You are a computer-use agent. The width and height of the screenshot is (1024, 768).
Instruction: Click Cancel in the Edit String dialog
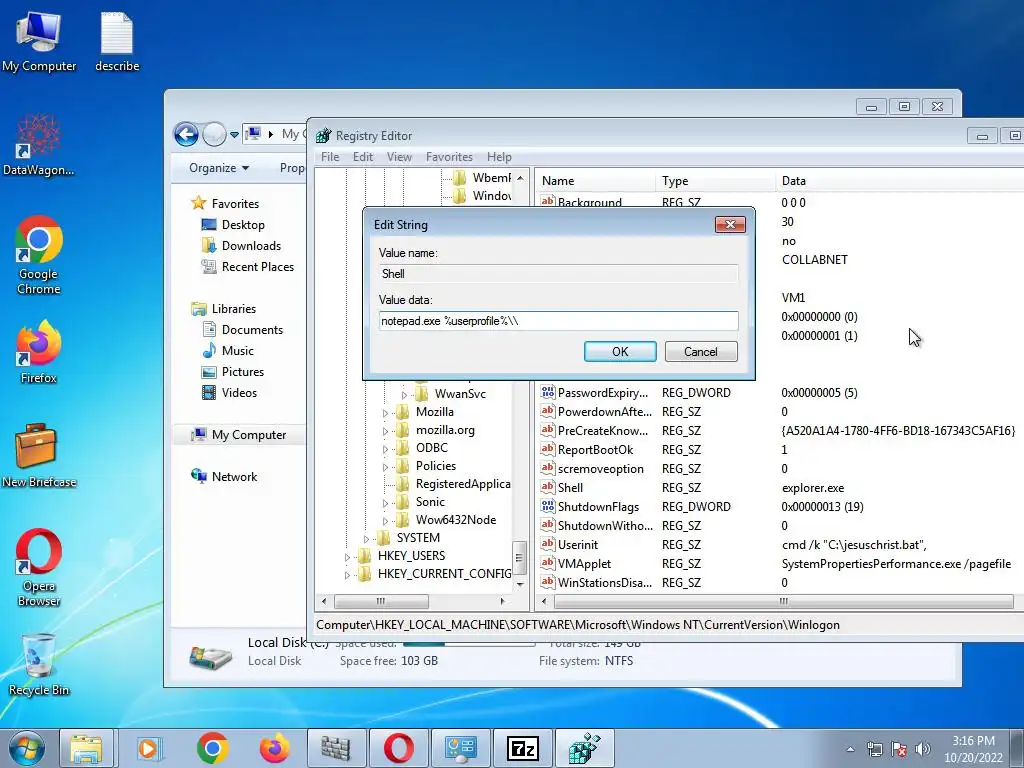(x=701, y=351)
